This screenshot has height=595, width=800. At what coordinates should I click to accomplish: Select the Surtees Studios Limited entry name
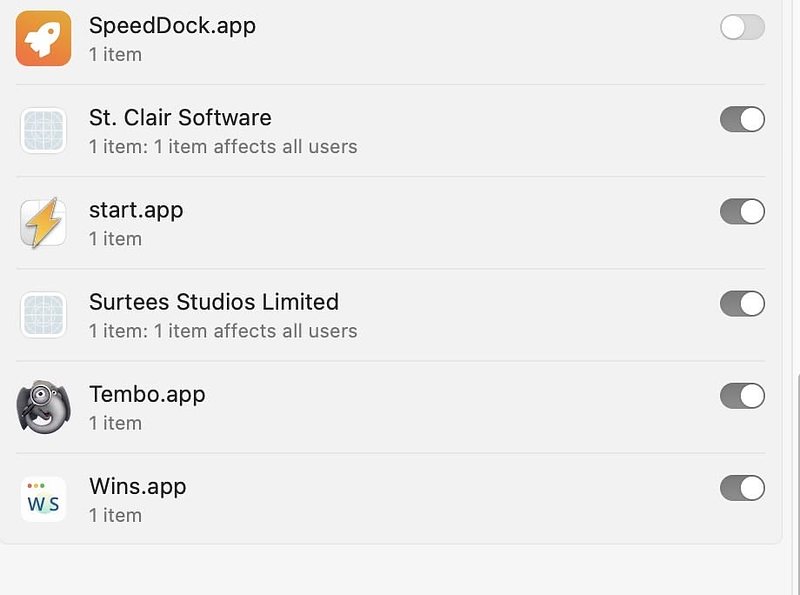214,302
